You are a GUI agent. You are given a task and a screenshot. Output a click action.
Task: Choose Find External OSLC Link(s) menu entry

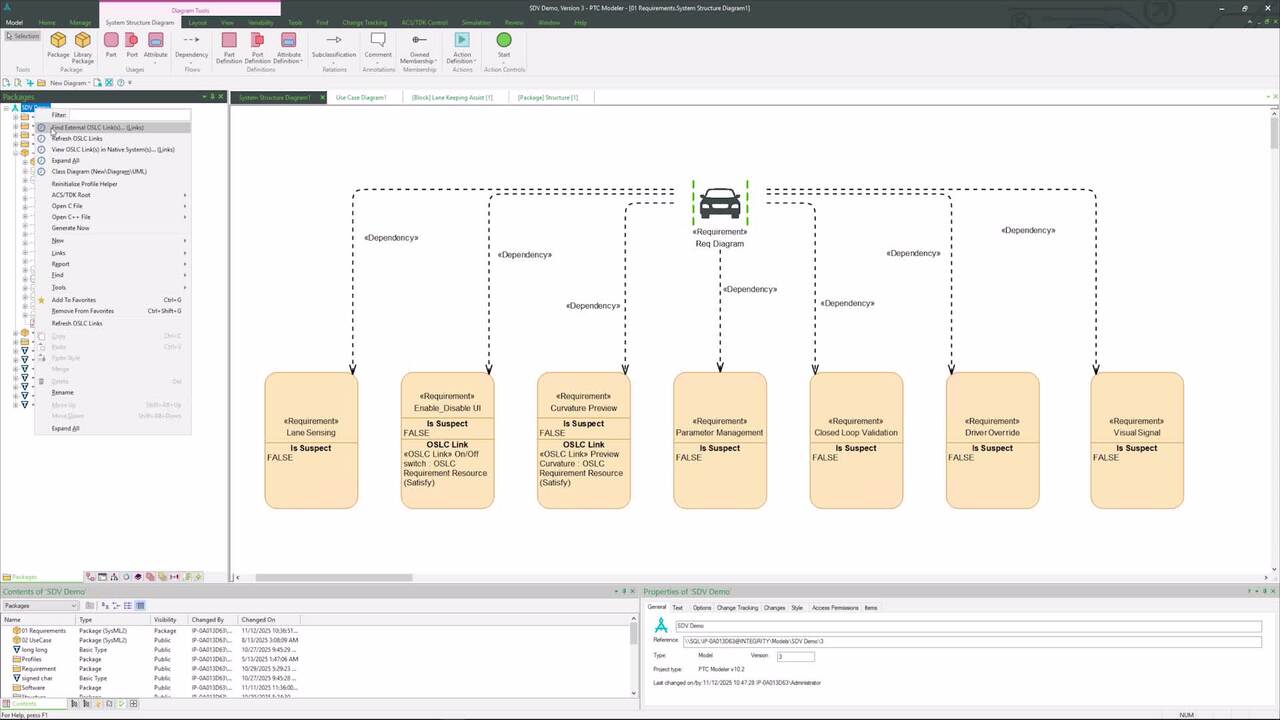coord(97,127)
